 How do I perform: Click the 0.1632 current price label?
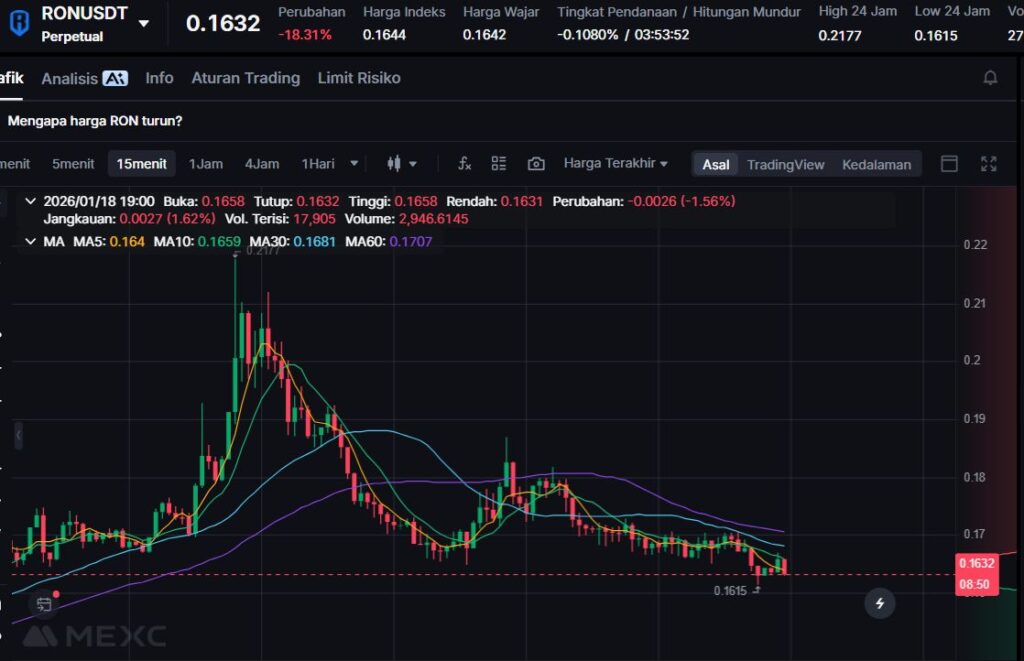[975, 563]
